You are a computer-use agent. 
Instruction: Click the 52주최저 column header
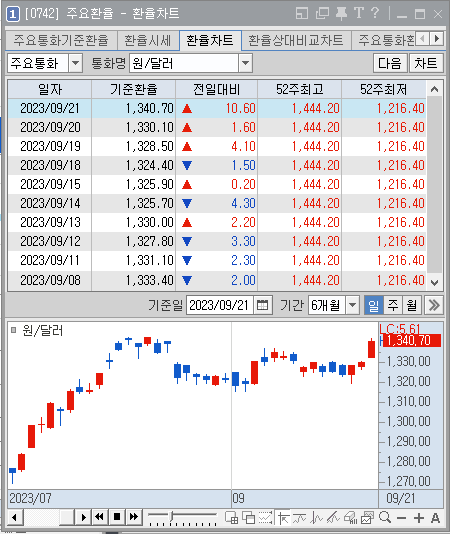coord(384,90)
